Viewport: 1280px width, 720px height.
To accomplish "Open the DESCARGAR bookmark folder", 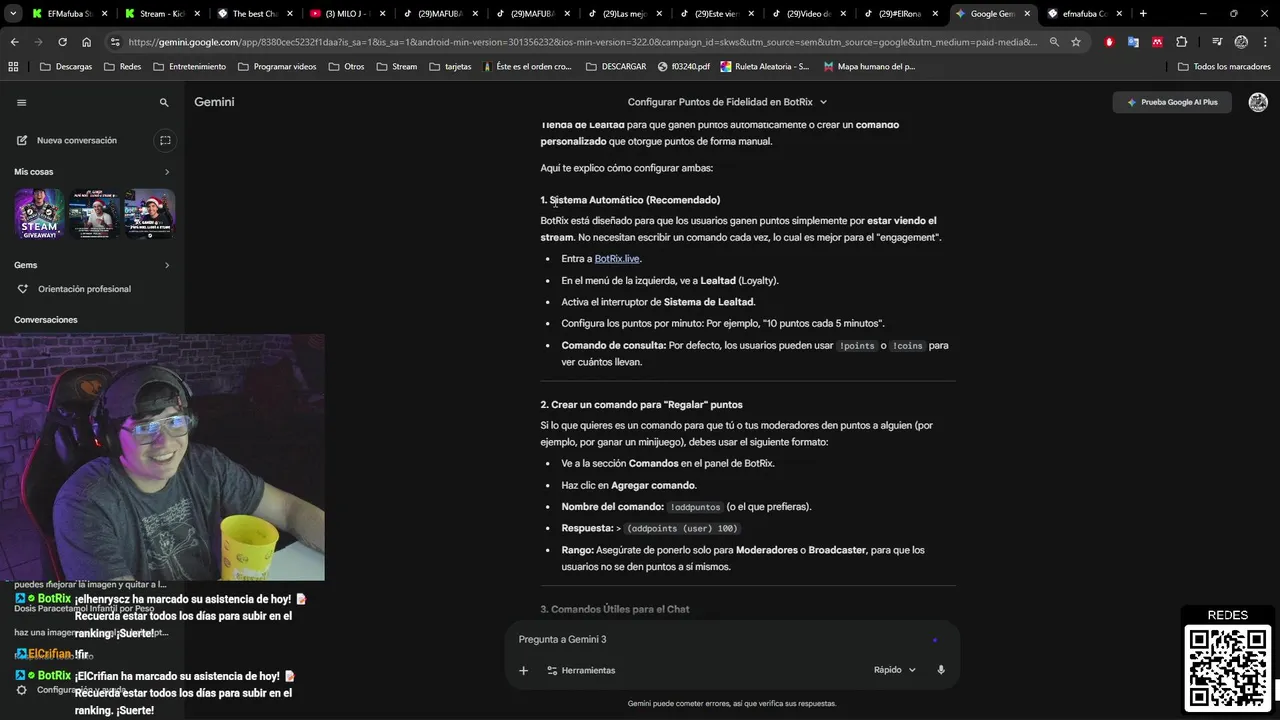I will [x=615, y=66].
